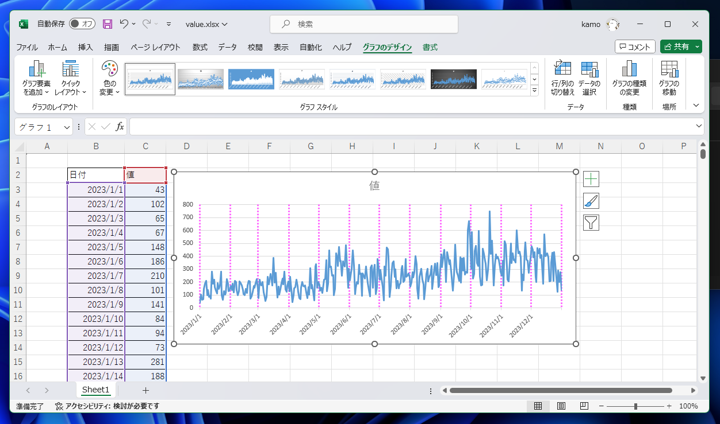720x424 pixels.
Task: Open the 色の変更 (Change Colors) dropdown
Action: tap(109, 77)
